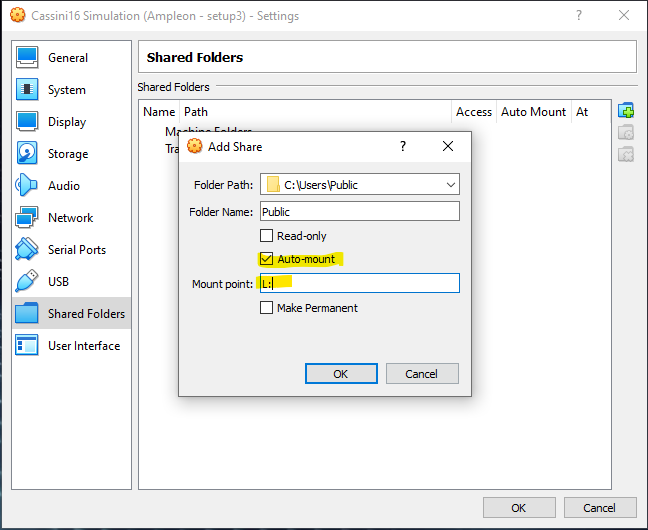Go to the User Interface category label
The height and width of the screenshot is (530, 648).
click(84, 346)
